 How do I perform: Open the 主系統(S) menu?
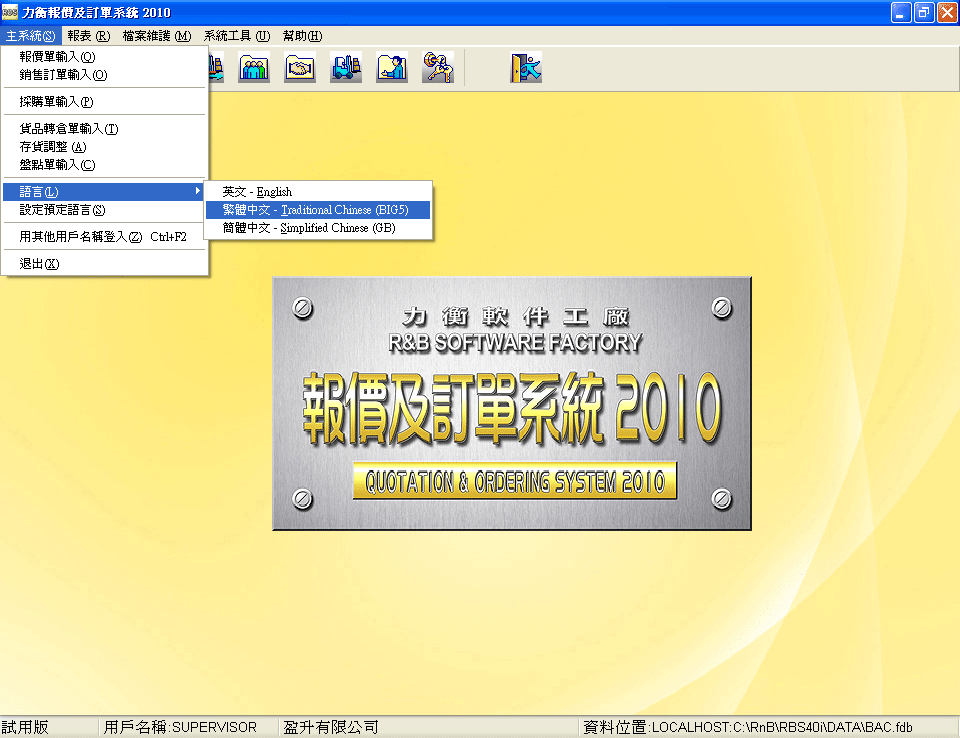(31, 36)
